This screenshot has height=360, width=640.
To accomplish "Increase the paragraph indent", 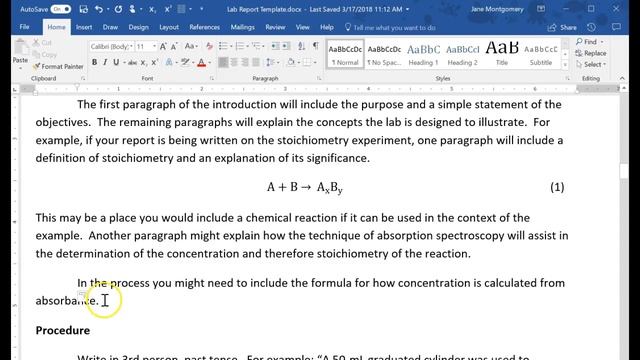I will [x=286, y=46].
